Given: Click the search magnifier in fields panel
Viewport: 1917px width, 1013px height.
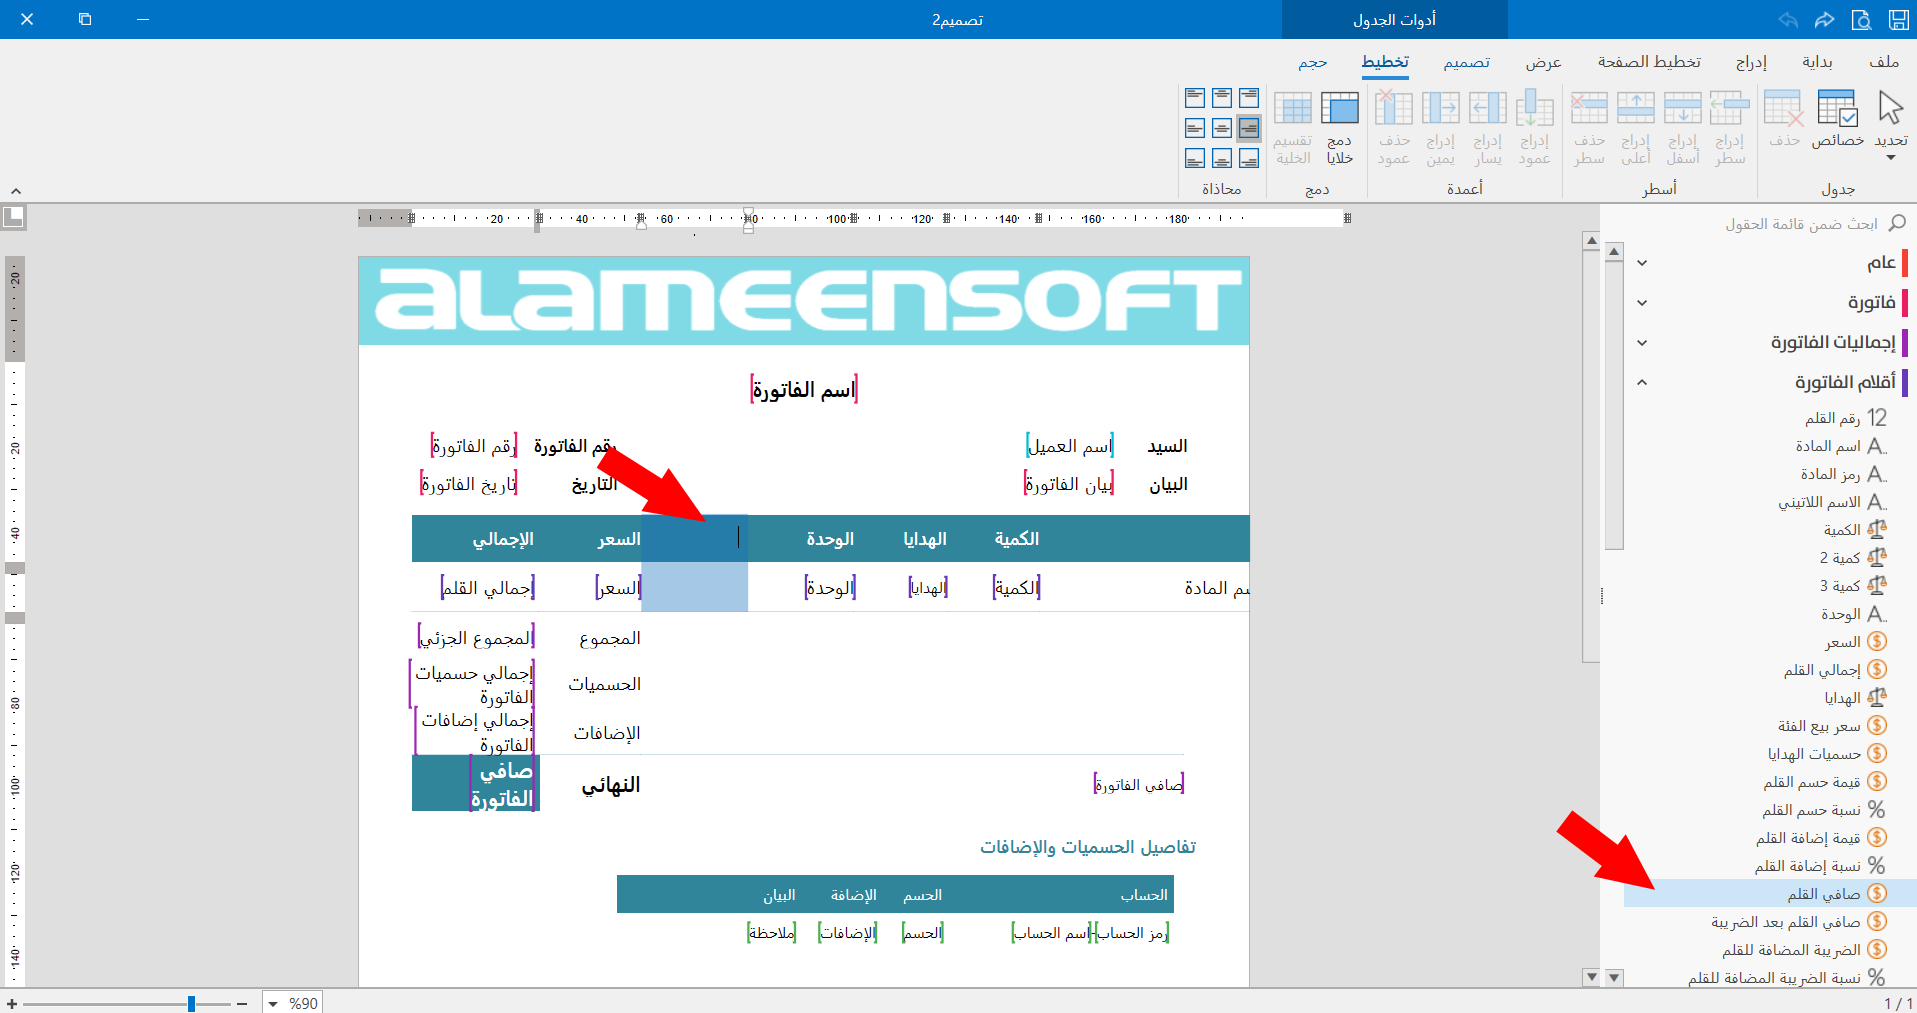Looking at the screenshot, I should pos(1897,223).
